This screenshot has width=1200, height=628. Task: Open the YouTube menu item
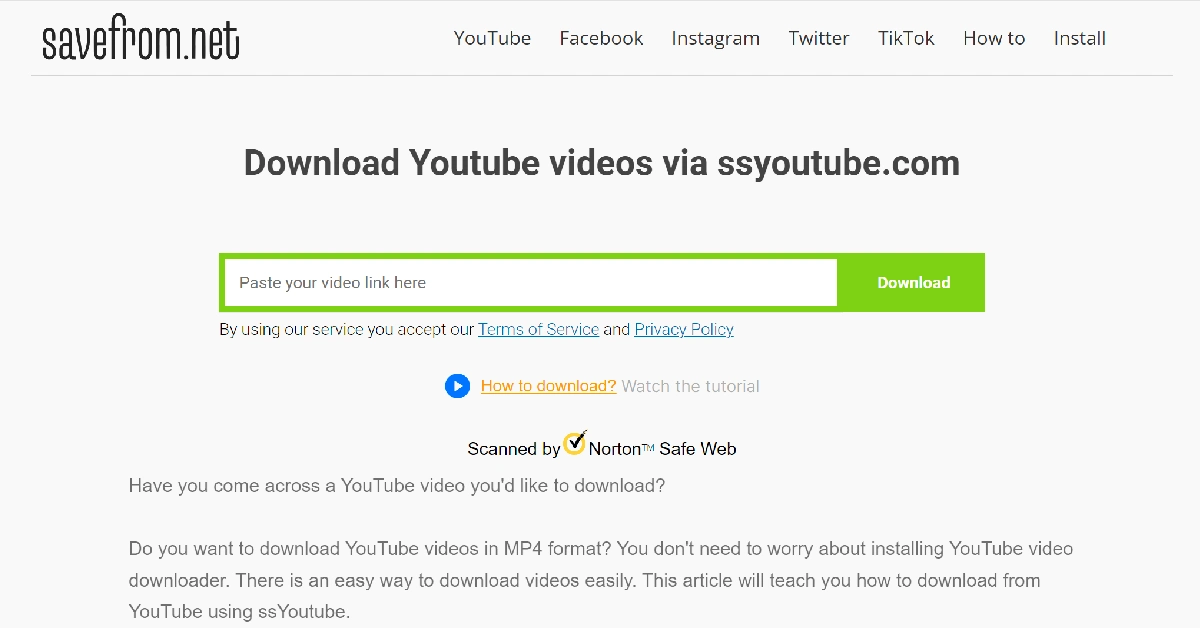pos(492,38)
